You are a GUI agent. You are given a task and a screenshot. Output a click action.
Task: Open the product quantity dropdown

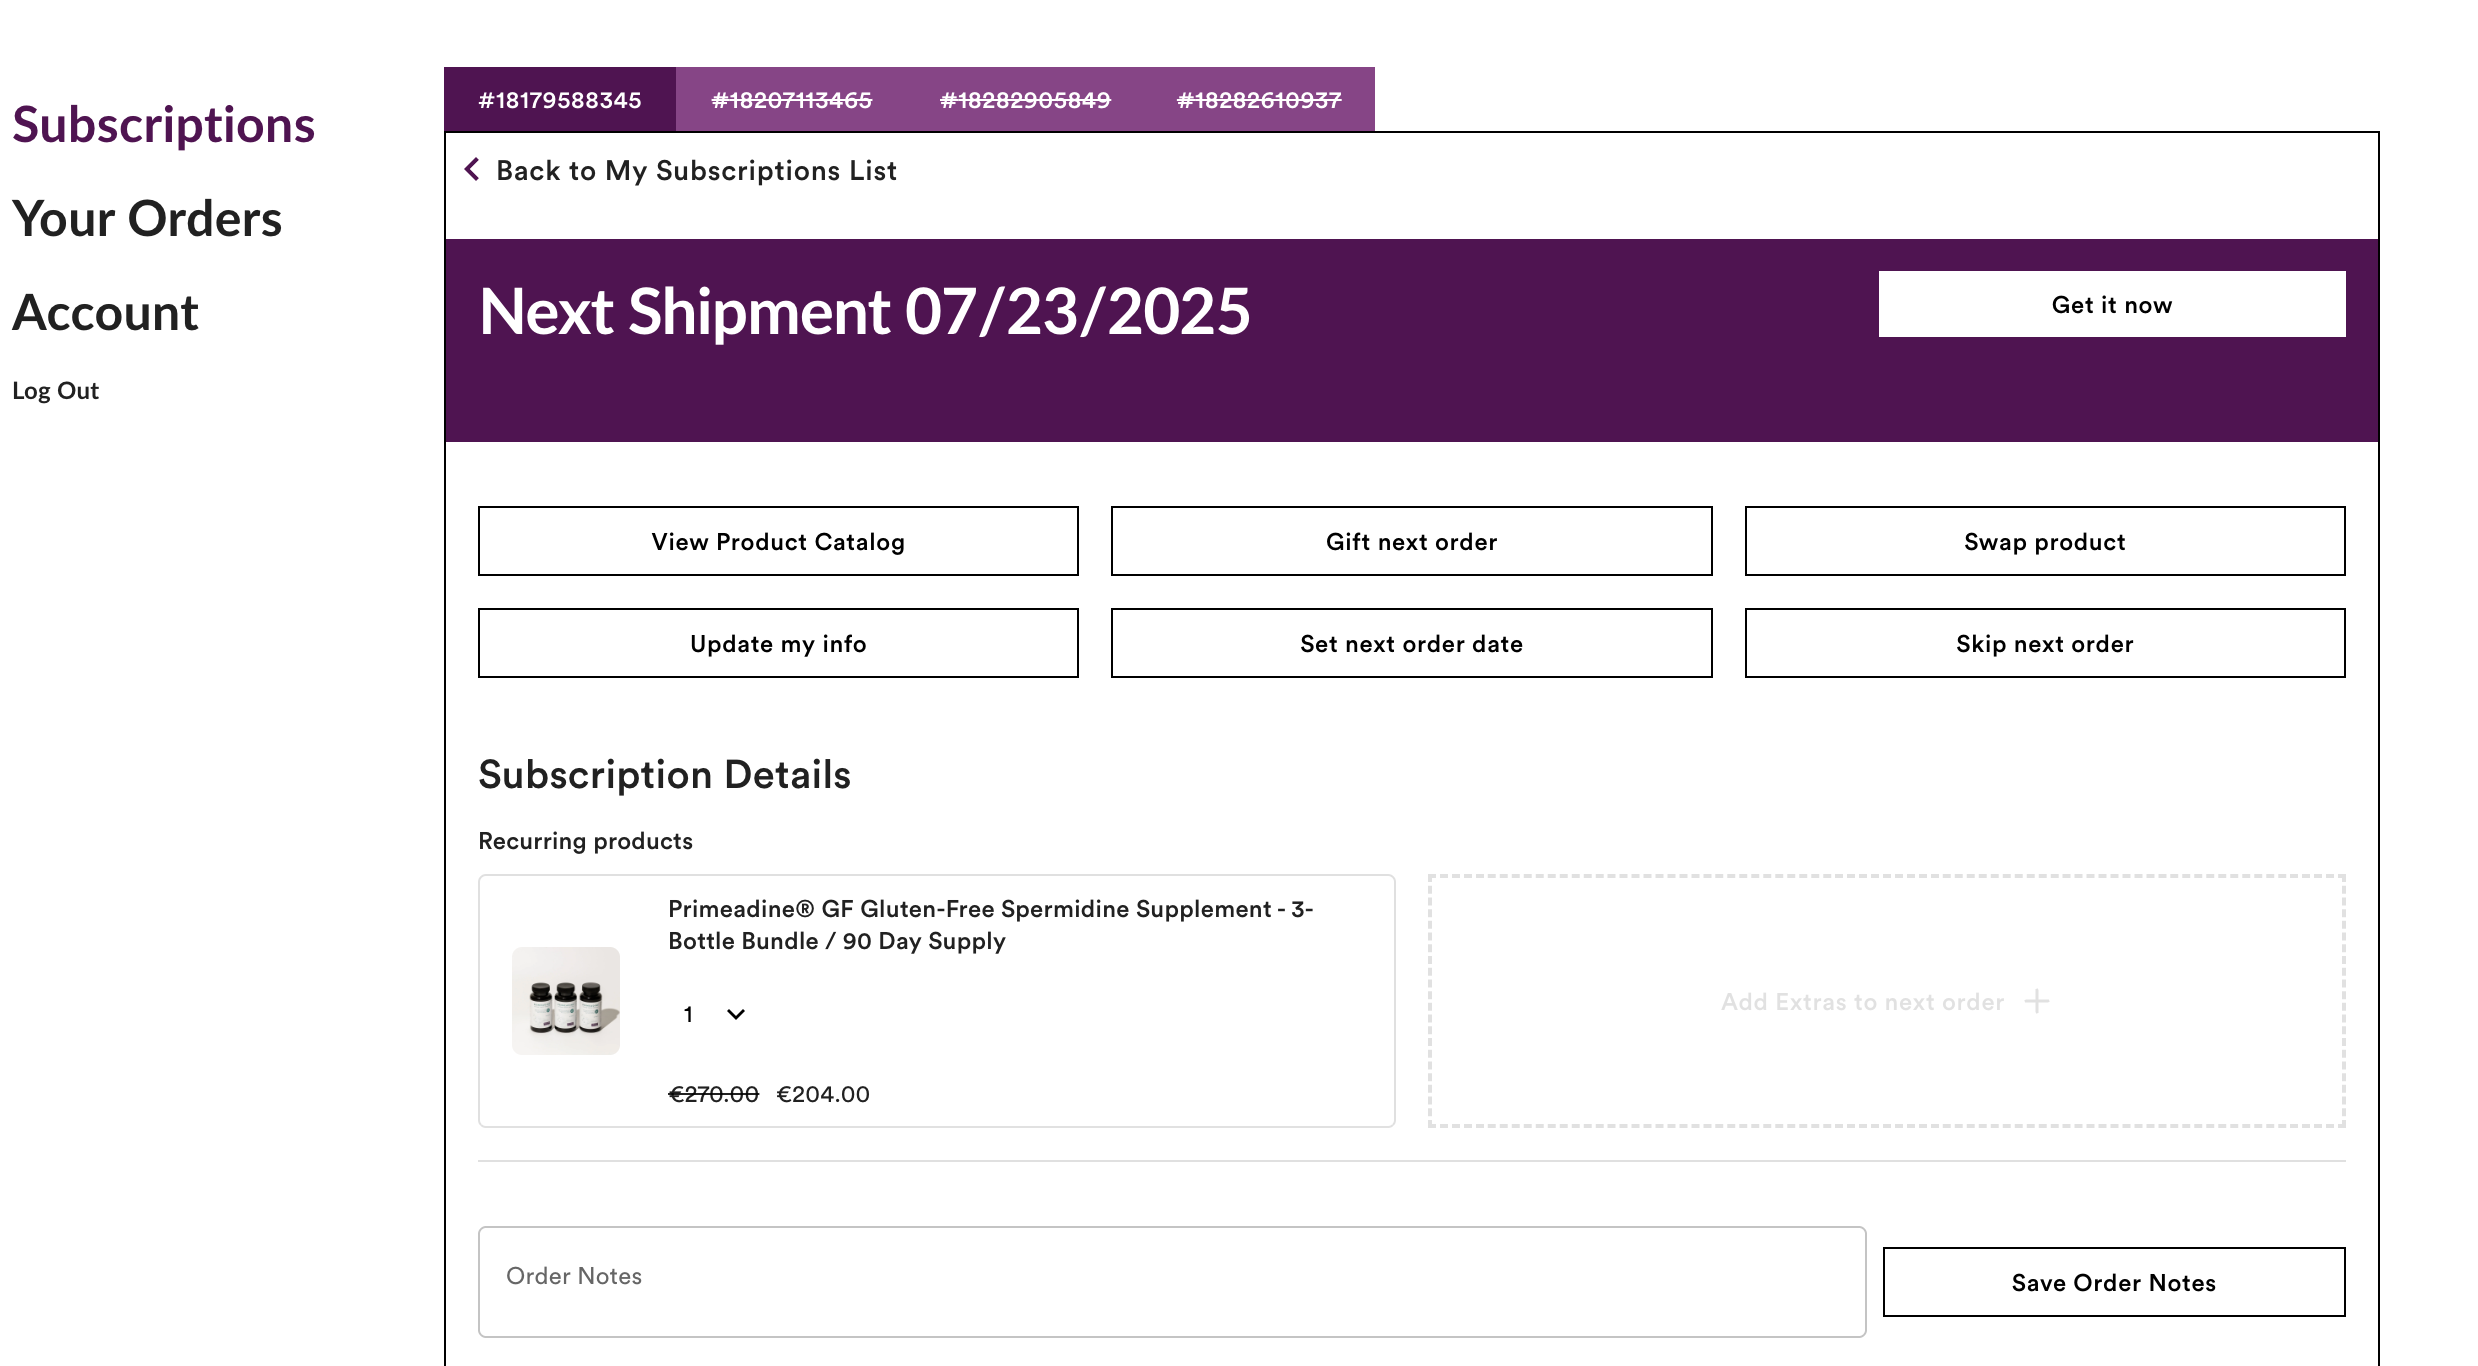(714, 1014)
